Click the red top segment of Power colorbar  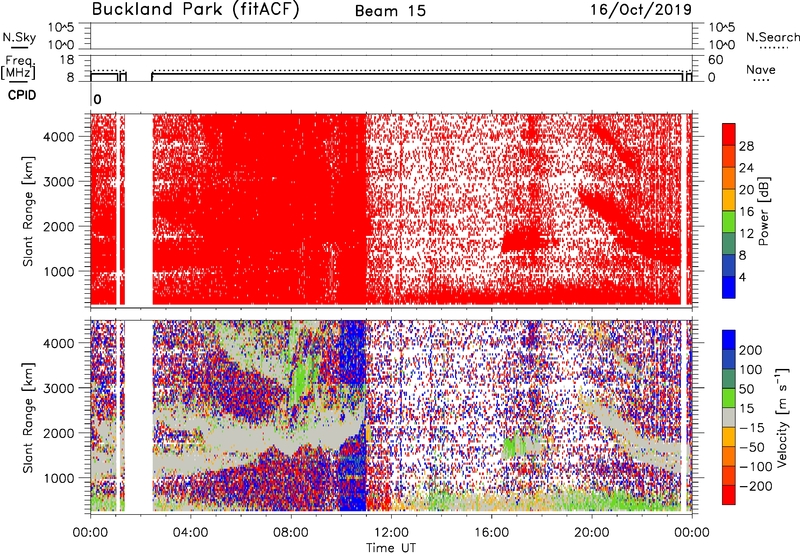point(729,134)
